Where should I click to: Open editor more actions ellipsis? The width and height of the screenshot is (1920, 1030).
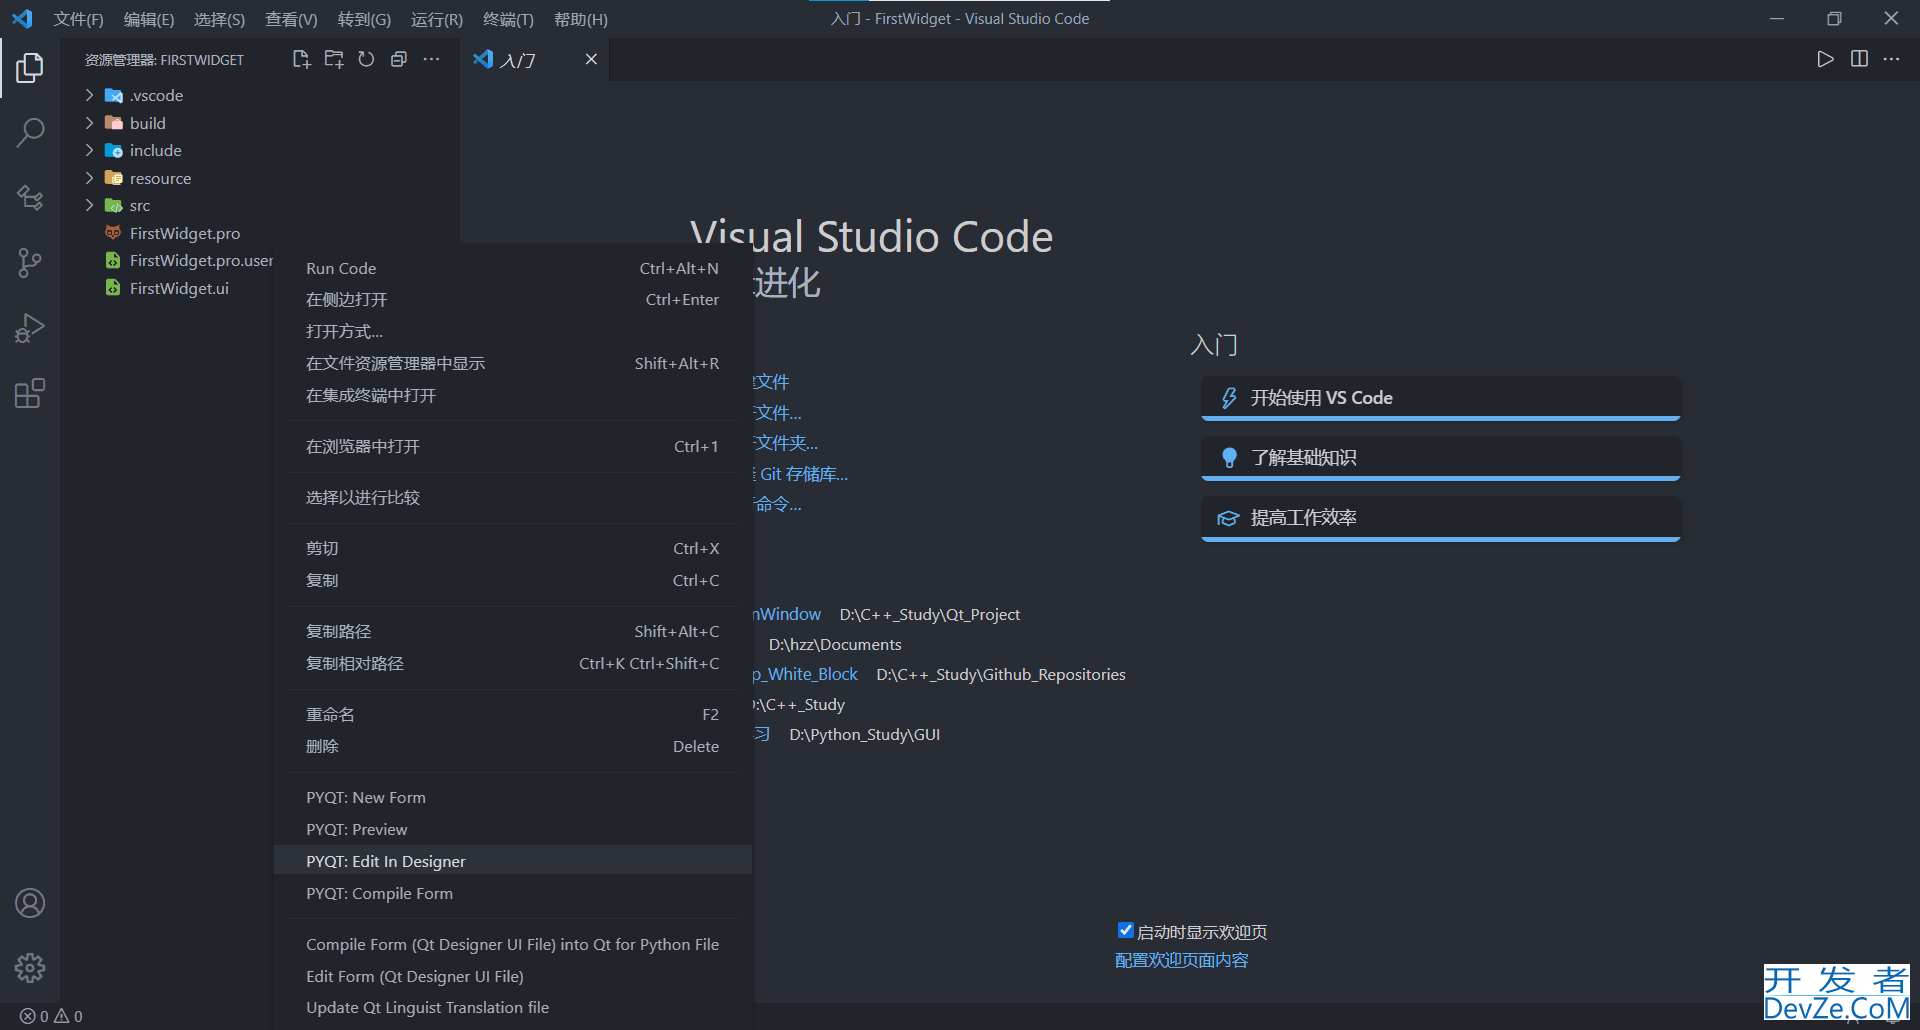(1891, 59)
